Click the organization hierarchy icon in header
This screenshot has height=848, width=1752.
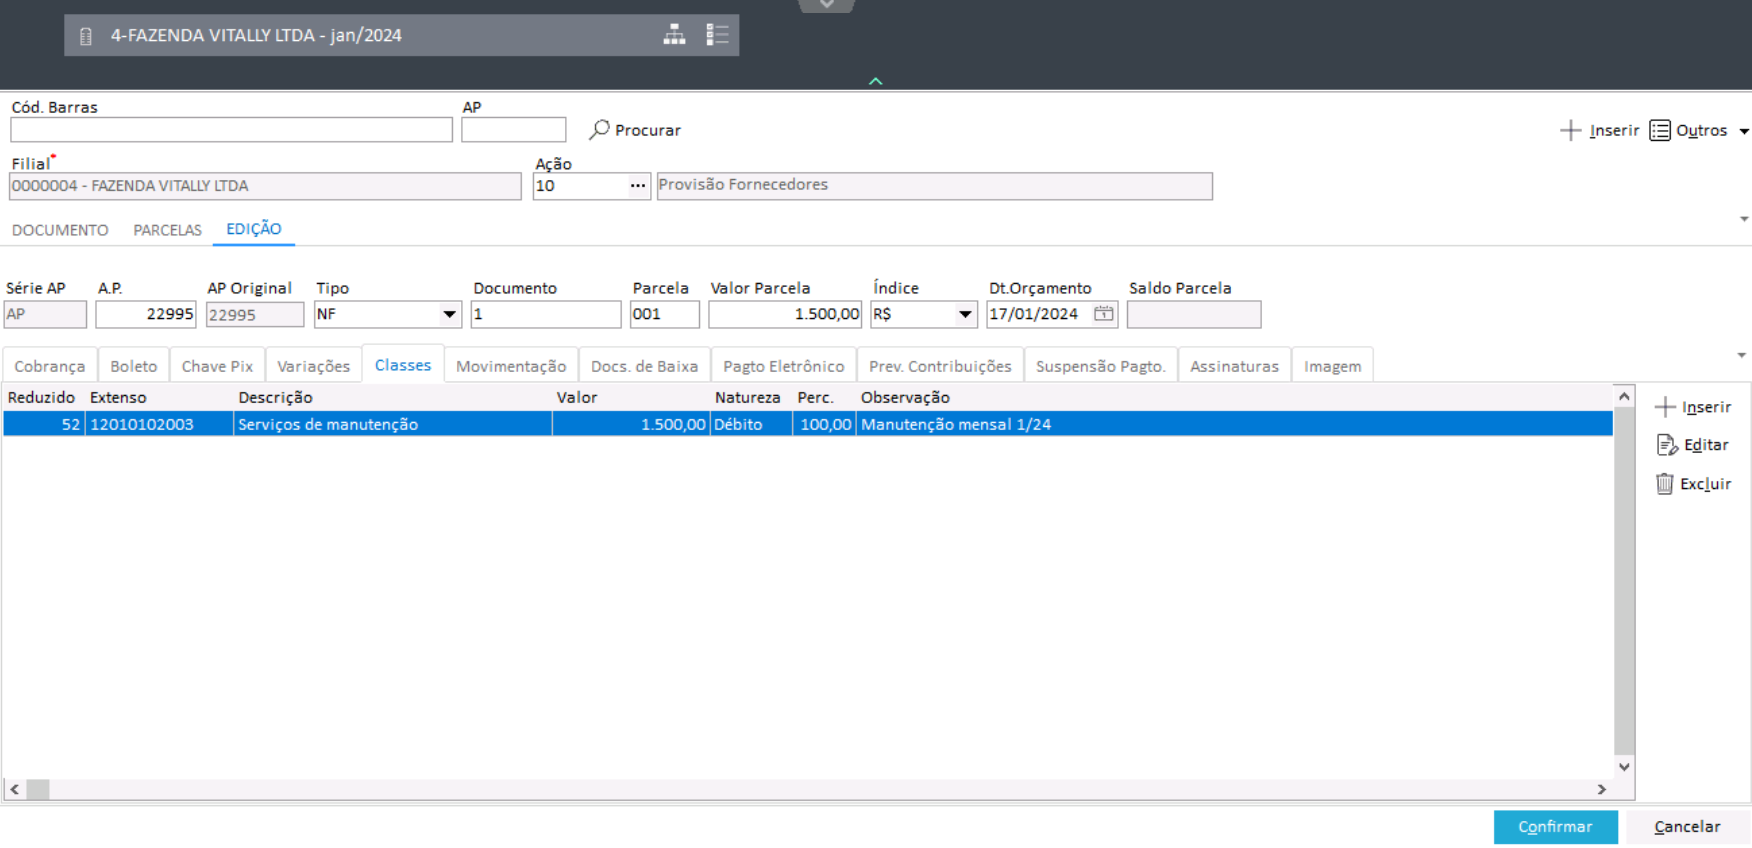674,35
